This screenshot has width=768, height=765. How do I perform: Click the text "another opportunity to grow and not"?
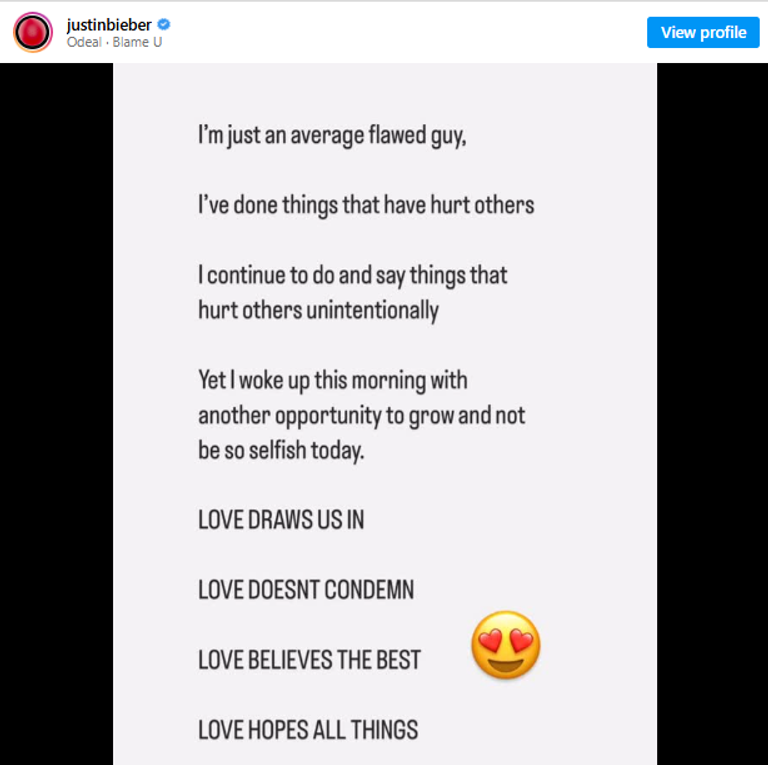(x=361, y=416)
